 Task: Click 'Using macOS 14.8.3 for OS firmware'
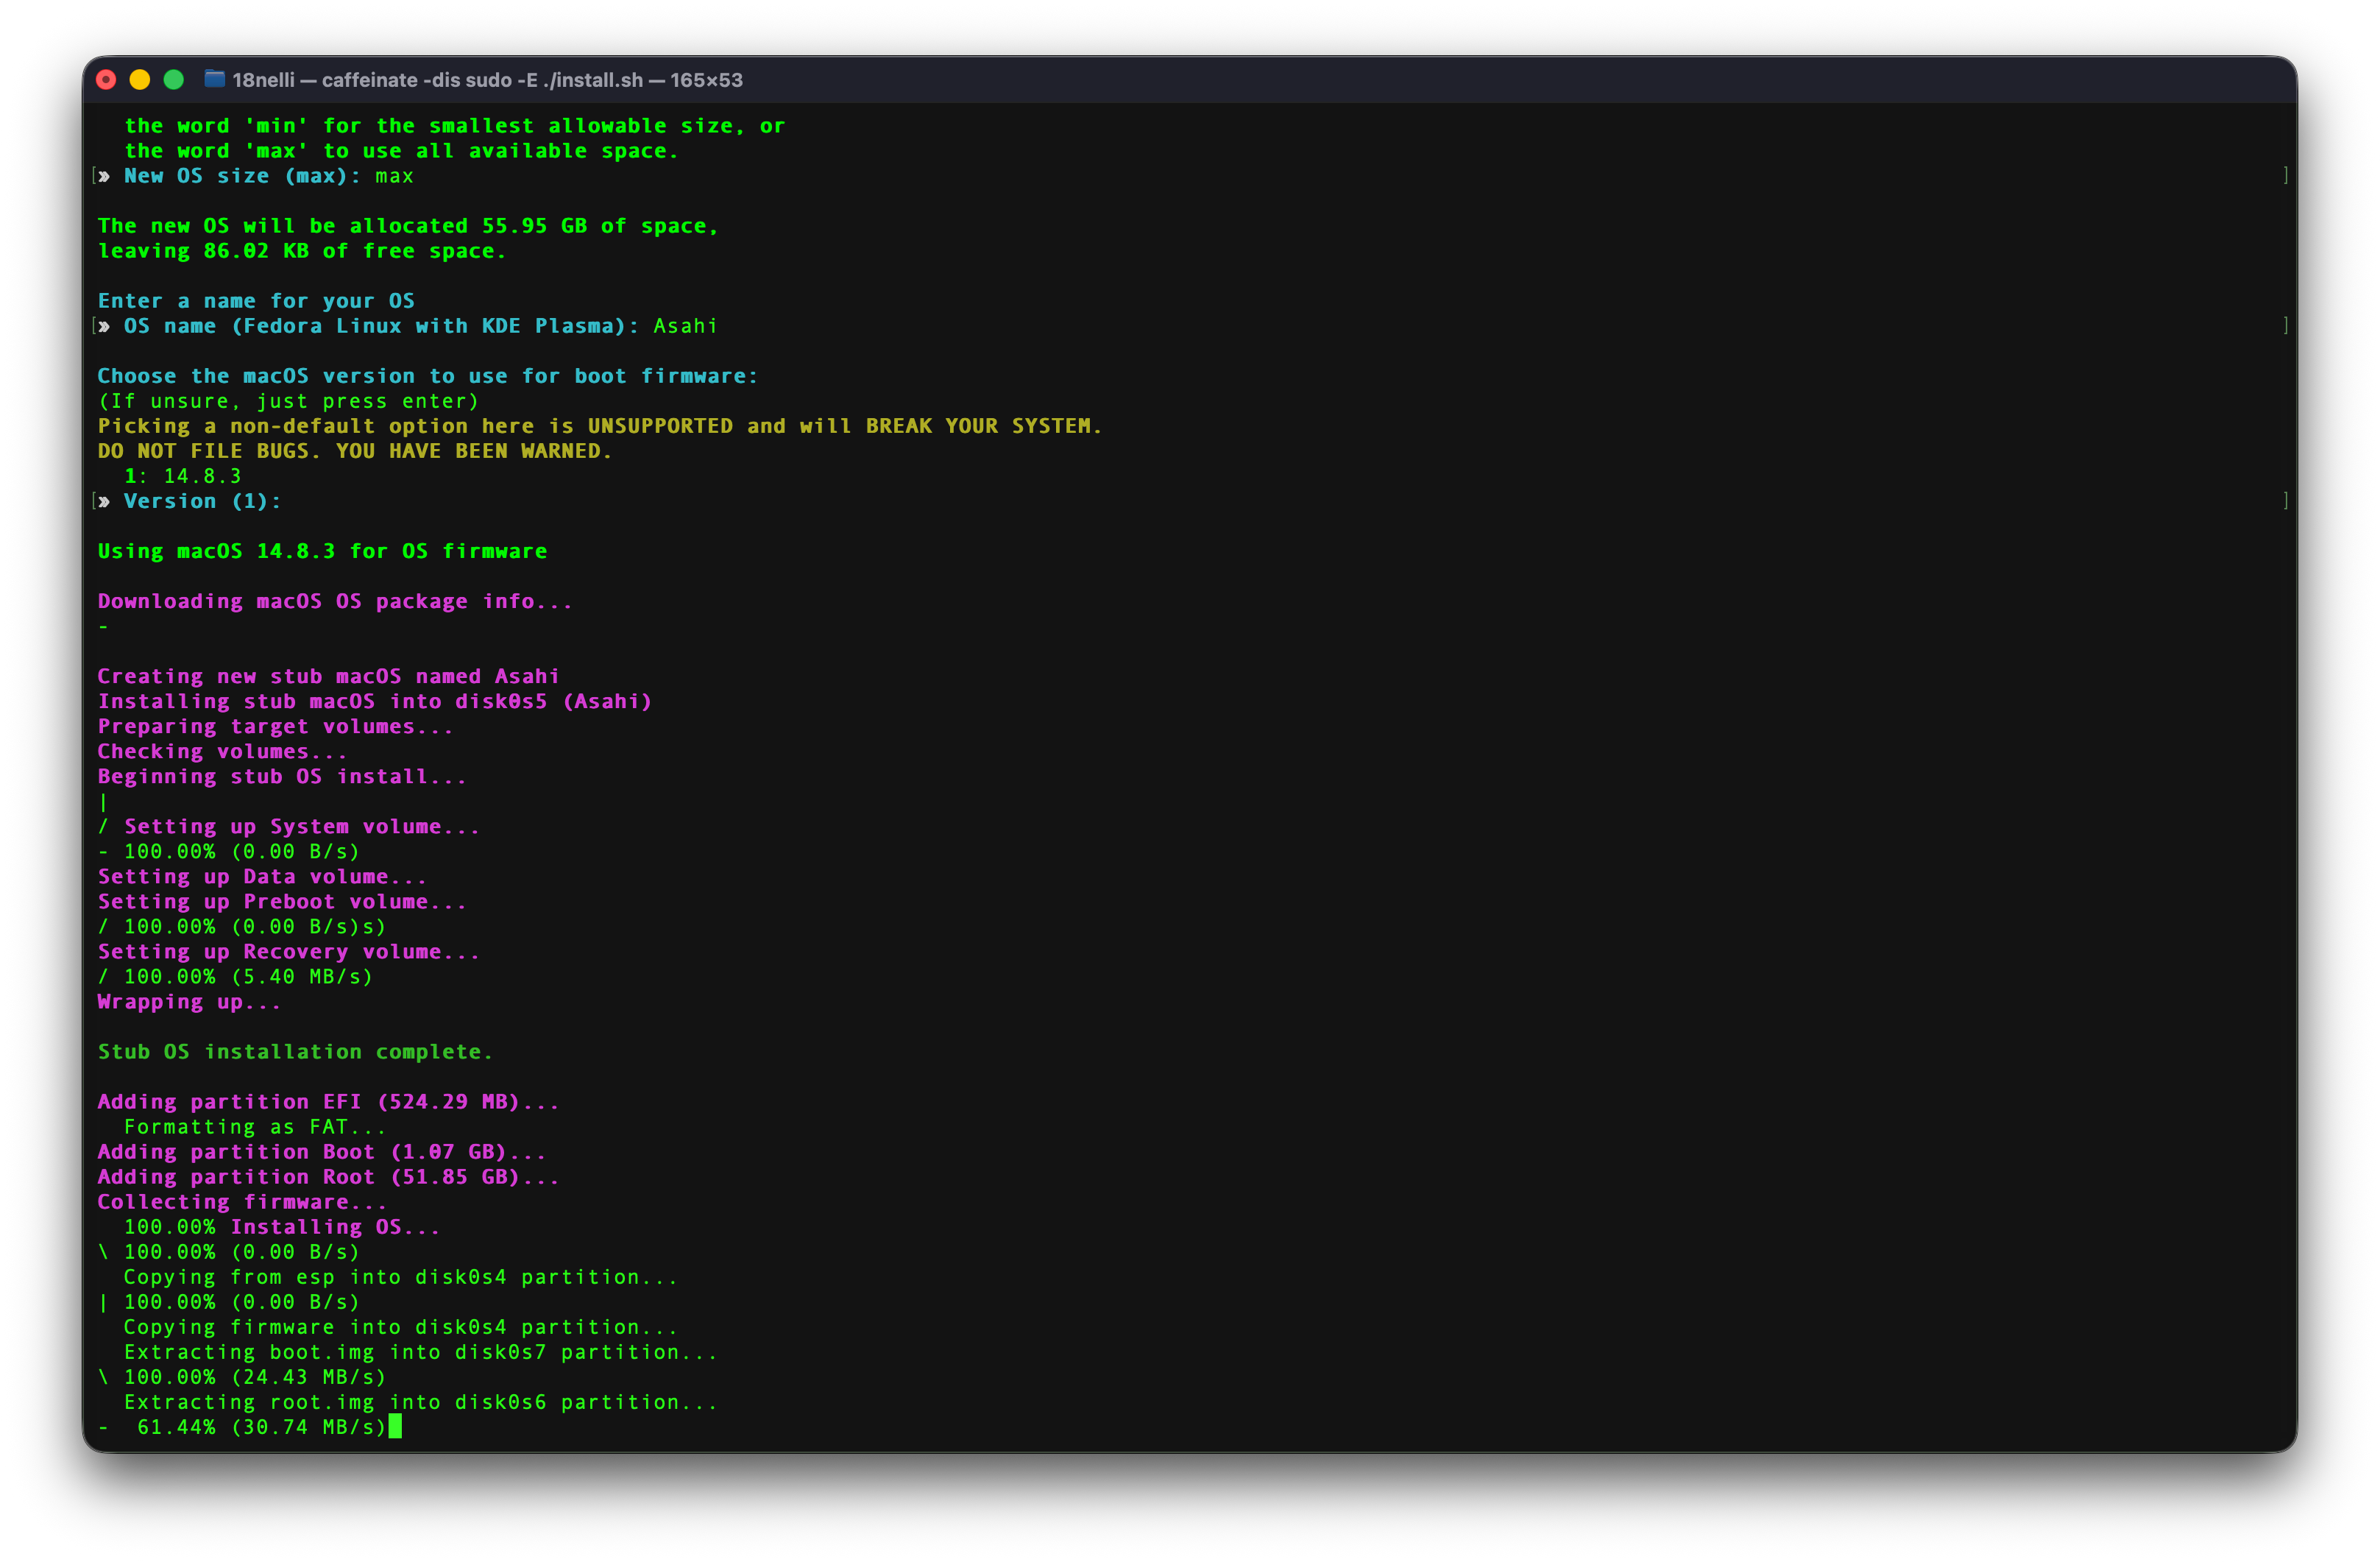click(322, 551)
